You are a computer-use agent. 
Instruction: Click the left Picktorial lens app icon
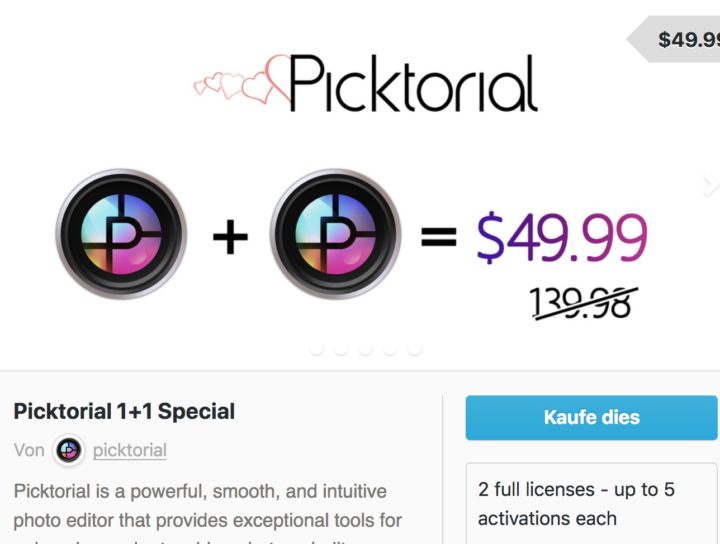[121, 234]
